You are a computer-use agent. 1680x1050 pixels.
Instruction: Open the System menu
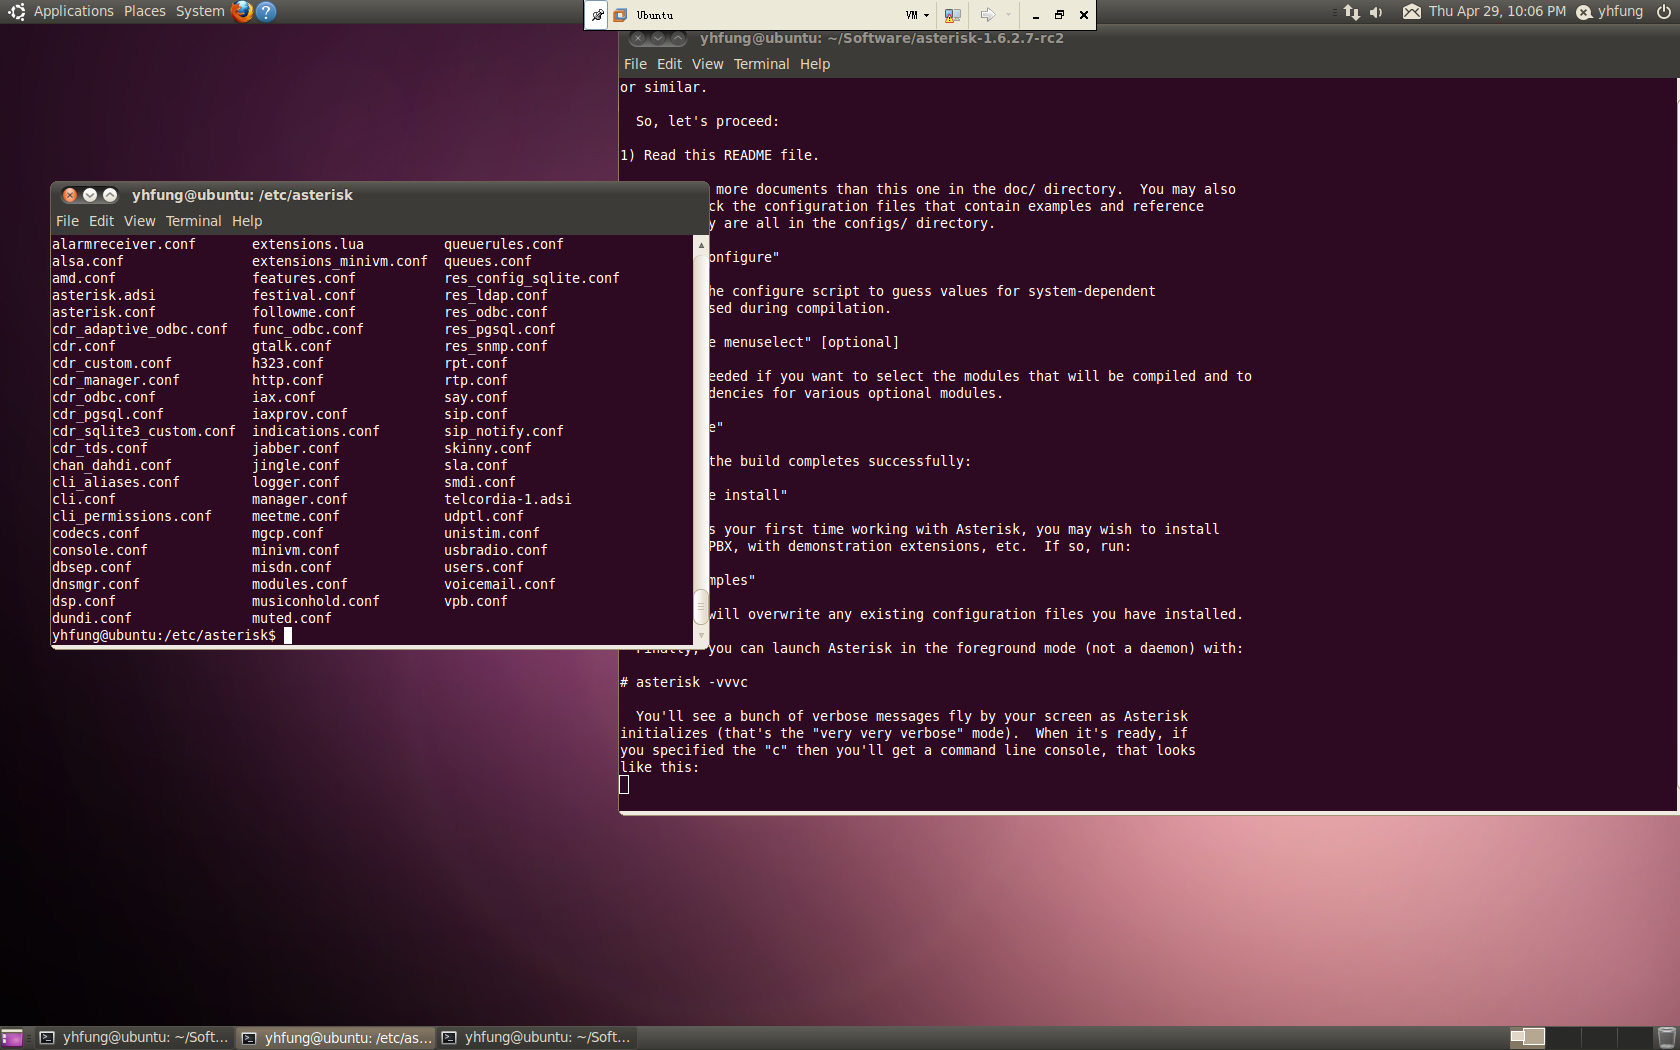point(200,11)
